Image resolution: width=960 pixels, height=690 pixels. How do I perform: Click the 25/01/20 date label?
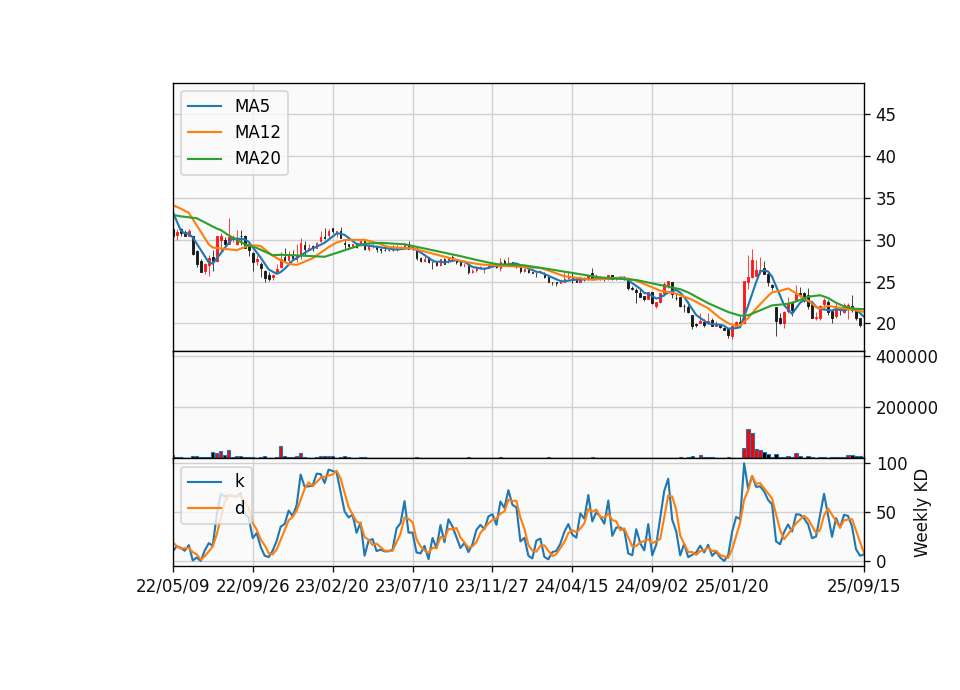(732, 587)
